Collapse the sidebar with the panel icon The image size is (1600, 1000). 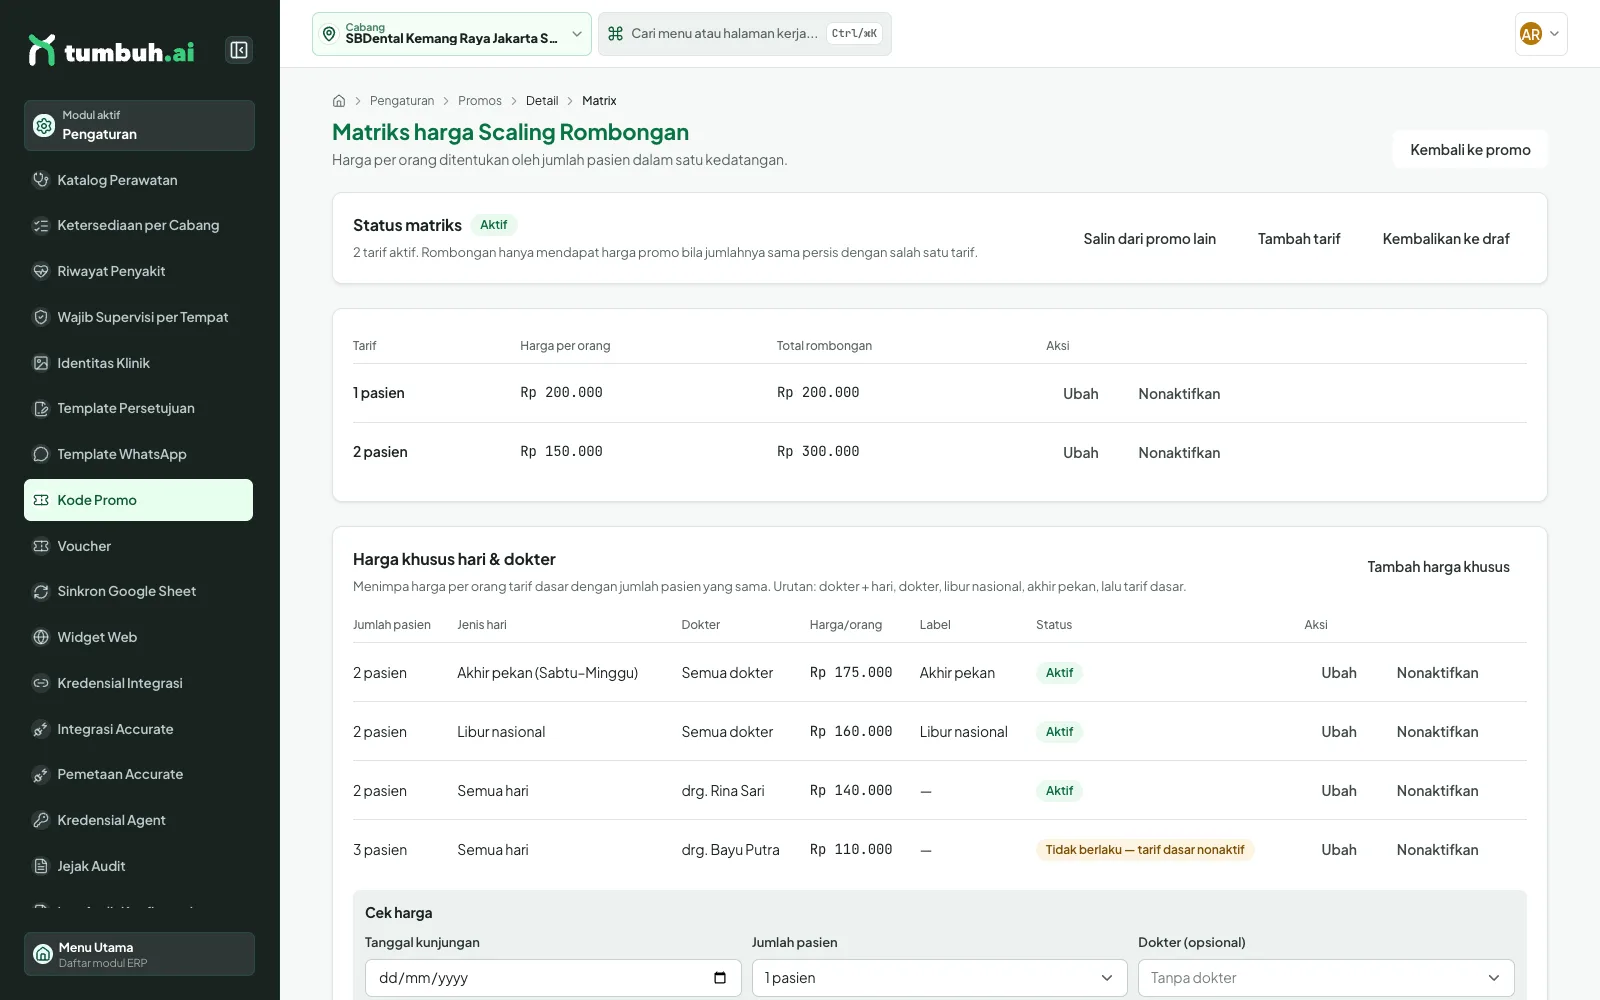coord(239,50)
